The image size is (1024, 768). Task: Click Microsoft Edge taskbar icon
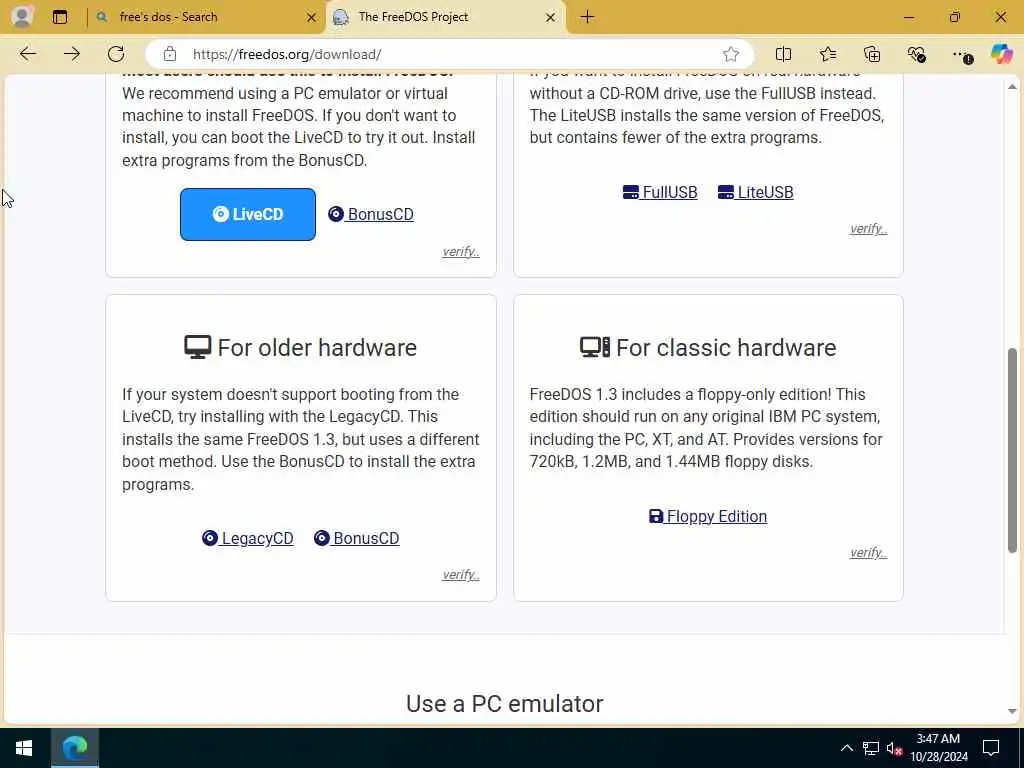[75, 748]
